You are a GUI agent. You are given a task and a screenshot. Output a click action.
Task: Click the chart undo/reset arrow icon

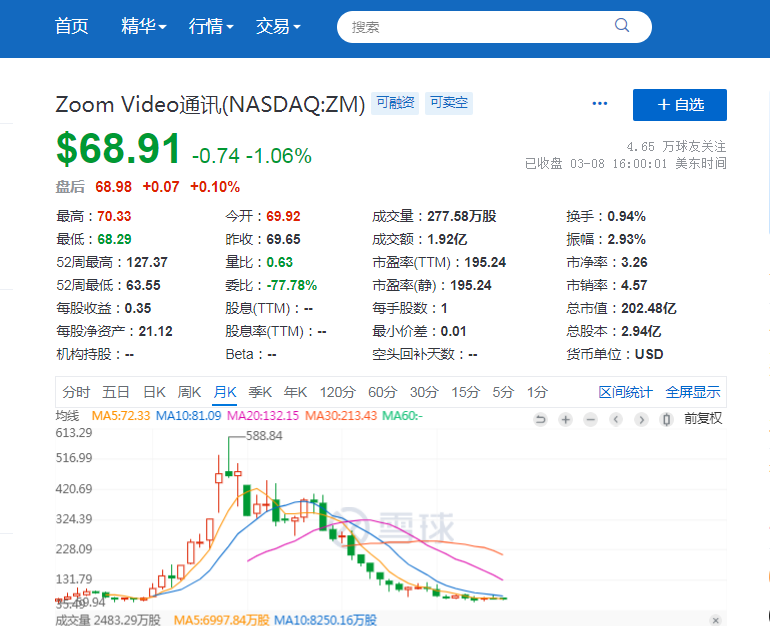pyautogui.click(x=540, y=419)
